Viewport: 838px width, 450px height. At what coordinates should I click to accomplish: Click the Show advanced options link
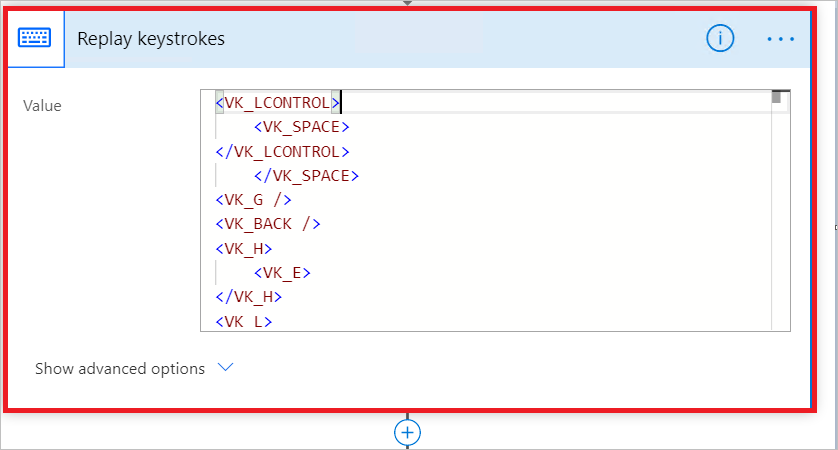[x=120, y=369]
